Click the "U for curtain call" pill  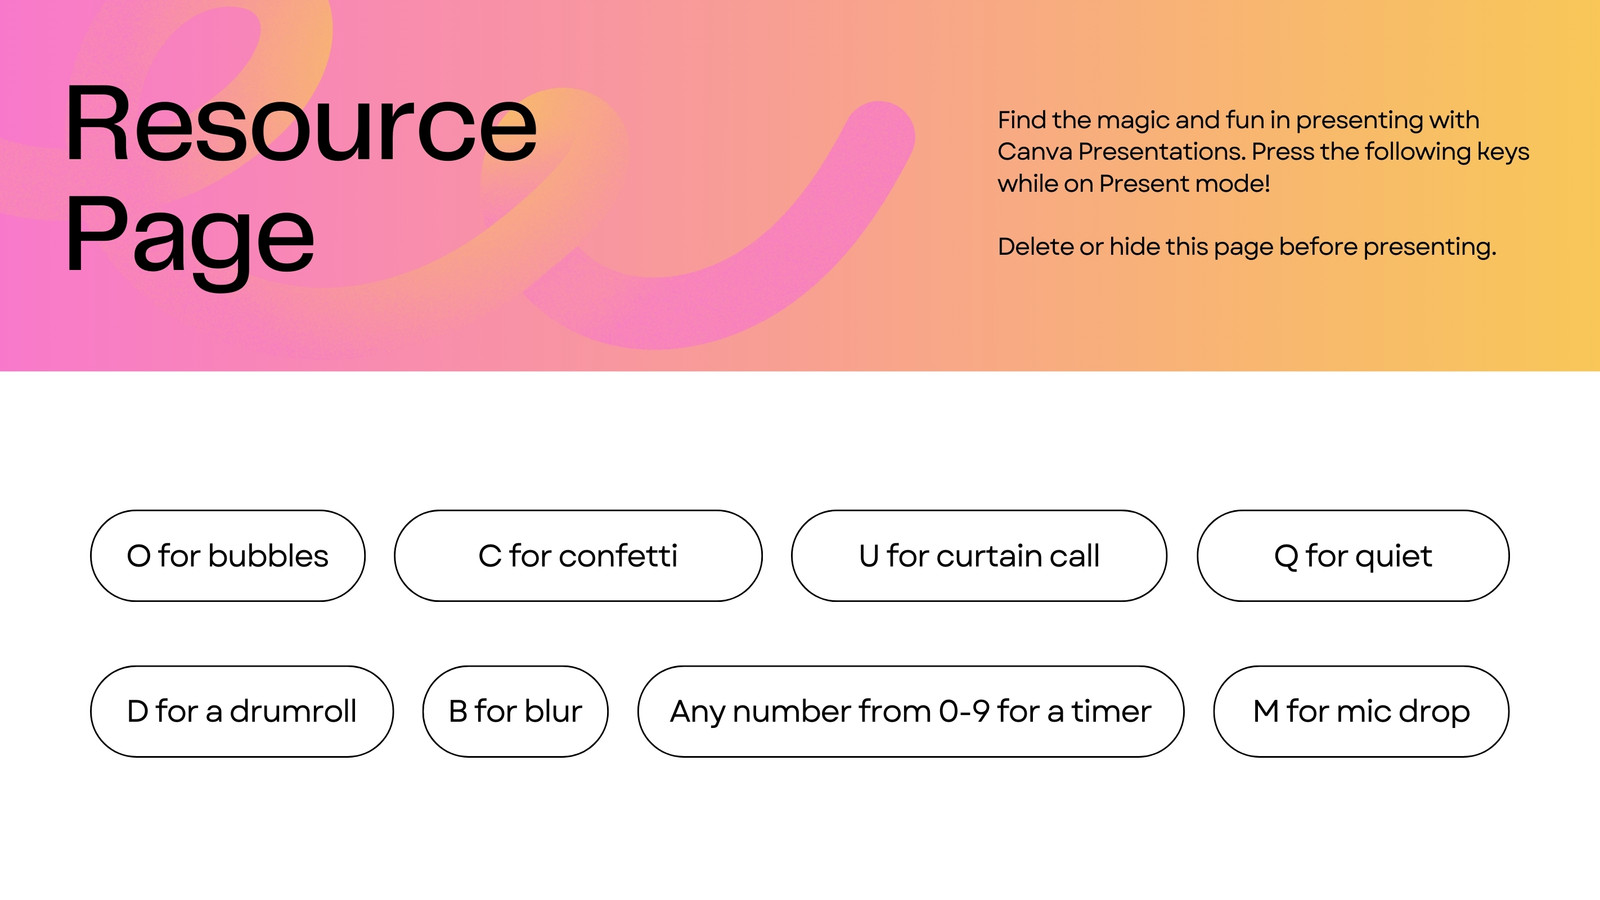tap(979, 556)
